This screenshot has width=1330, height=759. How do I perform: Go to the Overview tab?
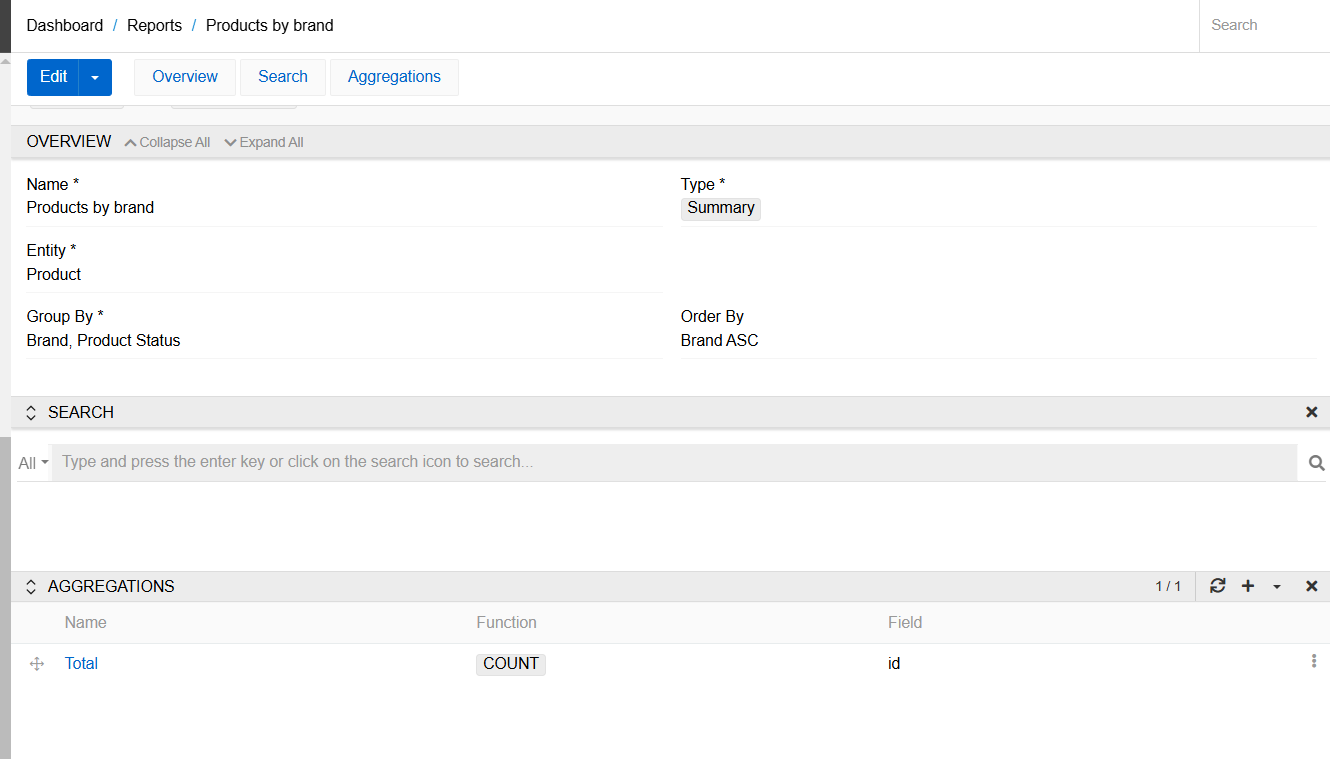coord(185,77)
